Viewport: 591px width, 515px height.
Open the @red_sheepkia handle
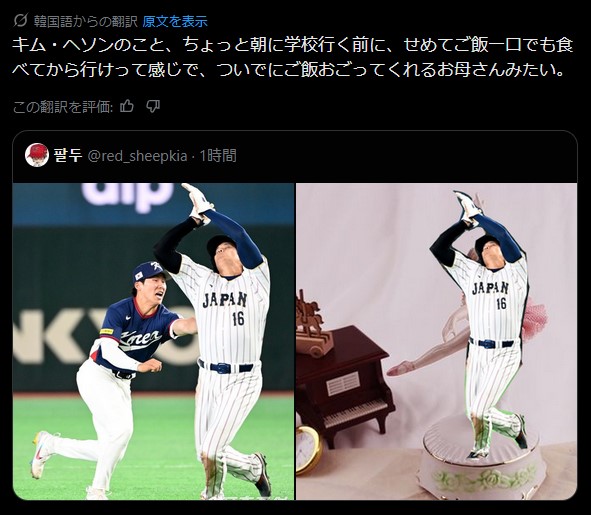click(137, 156)
